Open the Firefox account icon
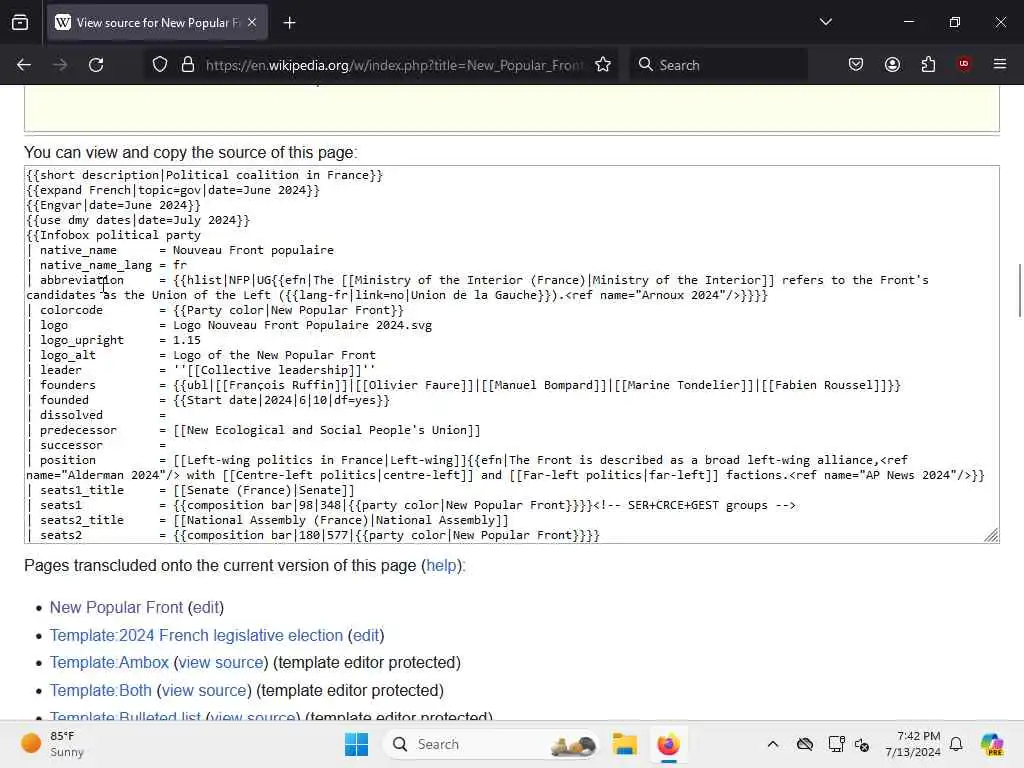Image resolution: width=1024 pixels, height=768 pixels. point(892,65)
